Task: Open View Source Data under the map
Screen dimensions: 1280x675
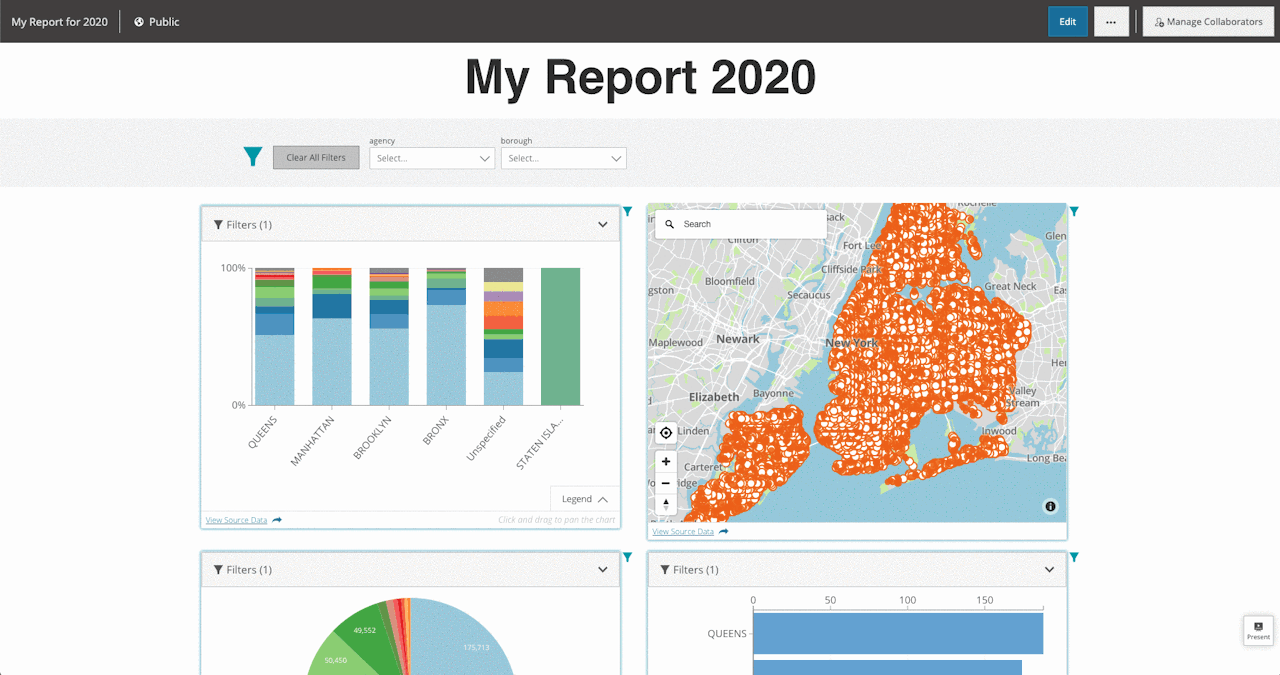Action: [683, 532]
